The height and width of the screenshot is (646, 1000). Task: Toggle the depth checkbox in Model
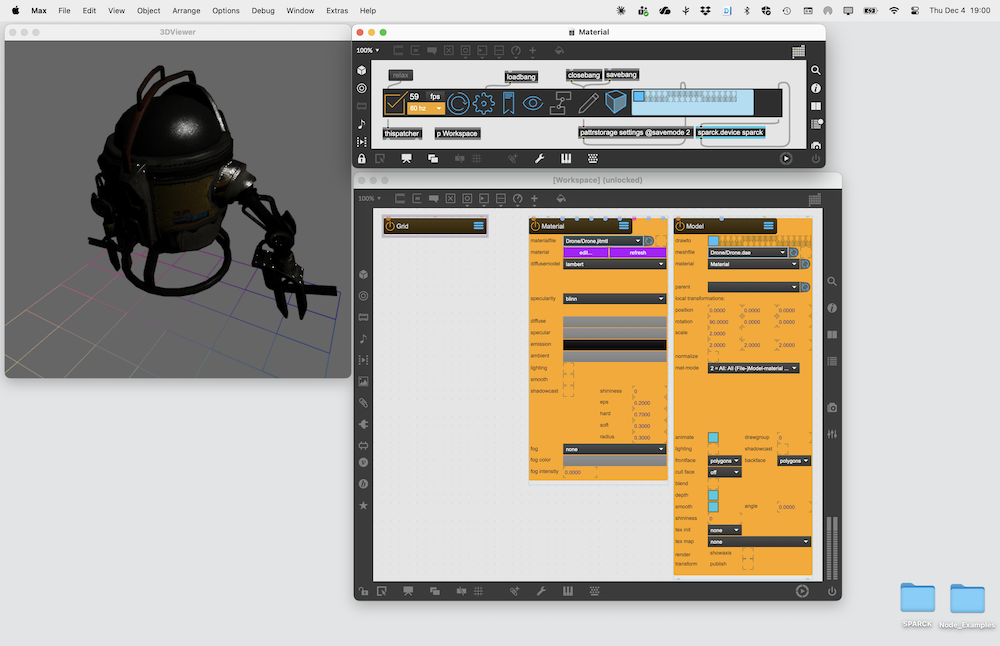713,495
